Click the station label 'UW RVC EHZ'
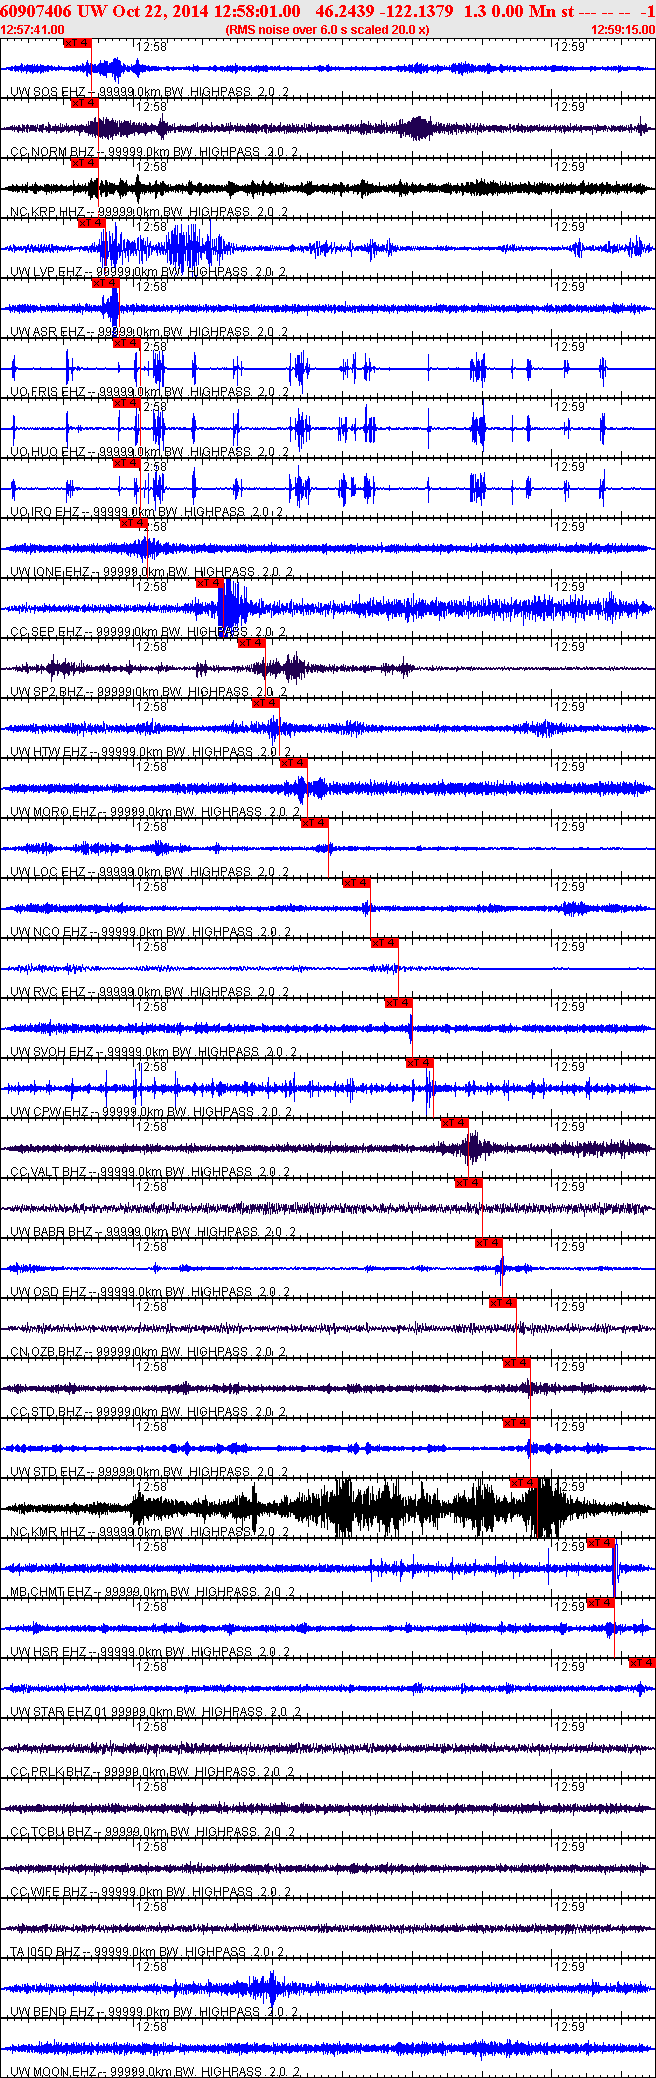This screenshot has width=656, height=2078. point(47,992)
